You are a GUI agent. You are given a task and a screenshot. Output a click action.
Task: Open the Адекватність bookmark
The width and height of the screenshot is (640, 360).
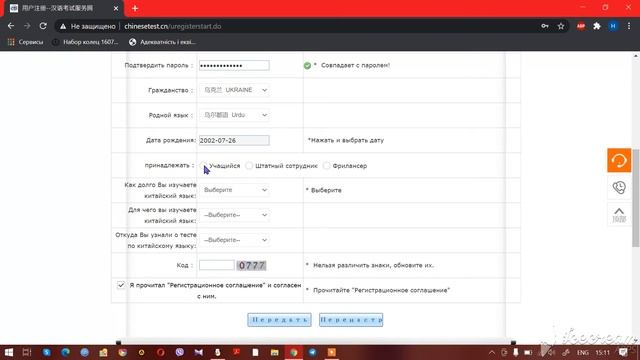(x=162, y=42)
